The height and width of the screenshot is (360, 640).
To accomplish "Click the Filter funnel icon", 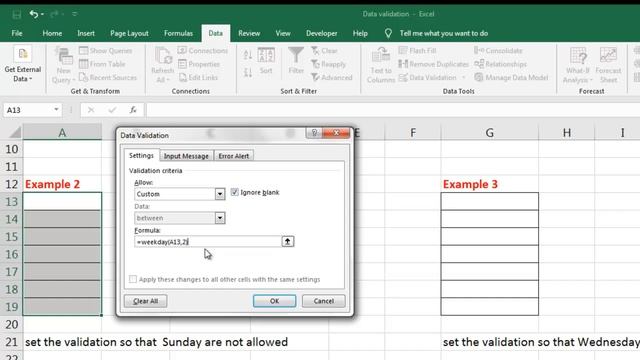I will (x=296, y=61).
